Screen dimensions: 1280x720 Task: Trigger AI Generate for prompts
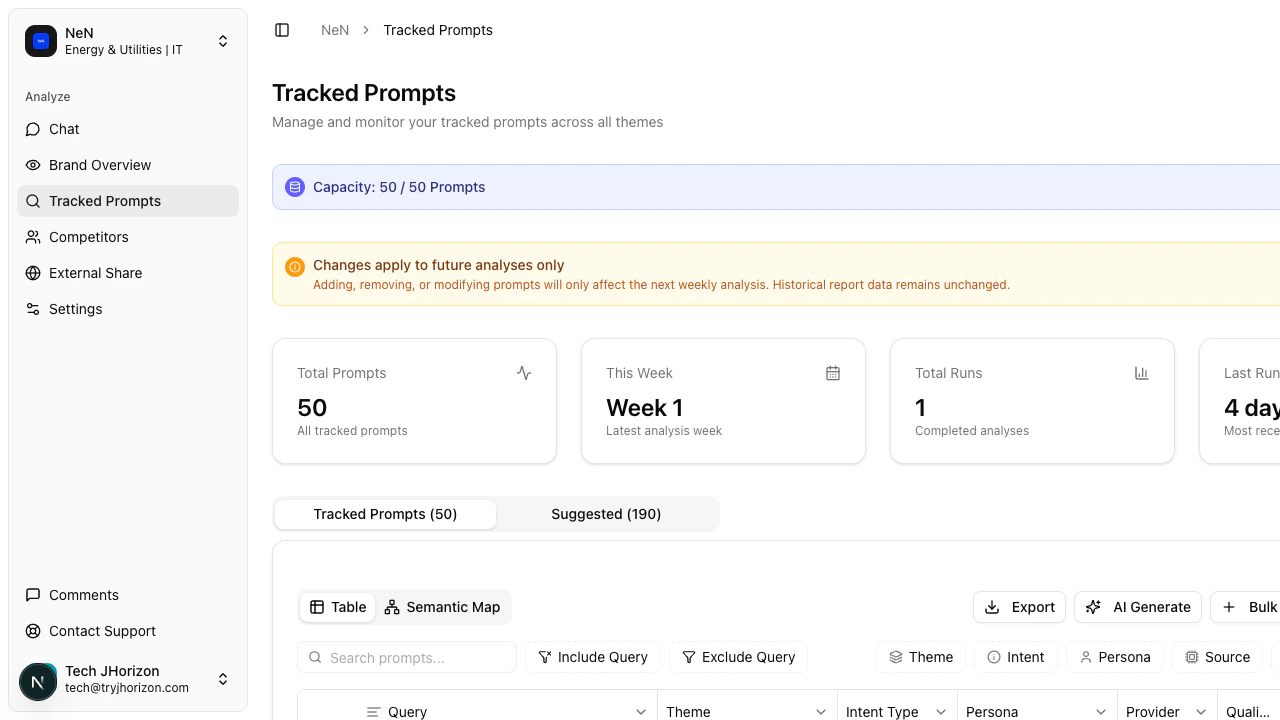[1137, 607]
